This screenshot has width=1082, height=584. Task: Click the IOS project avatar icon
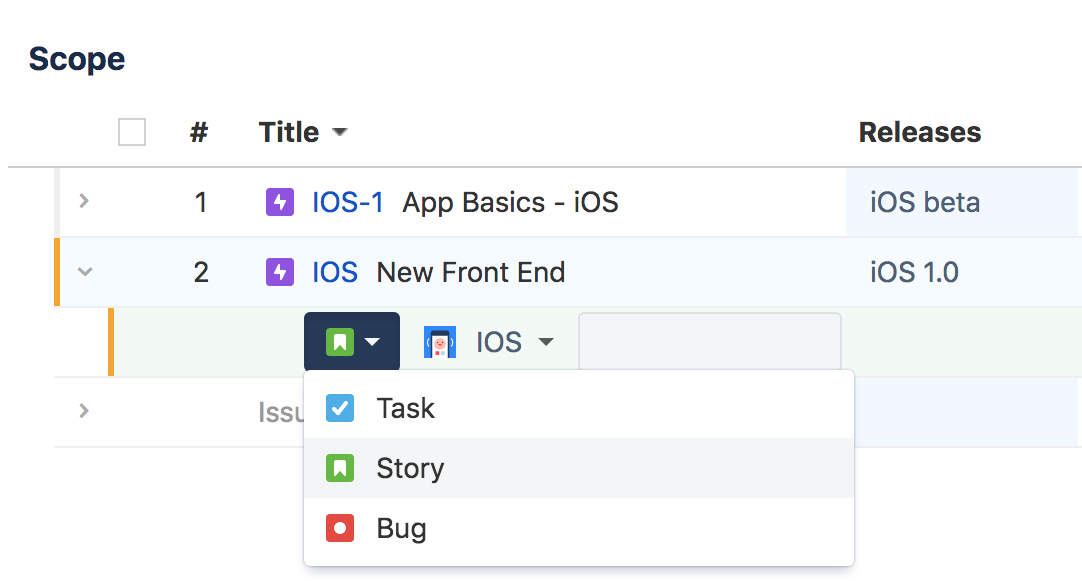(440, 342)
